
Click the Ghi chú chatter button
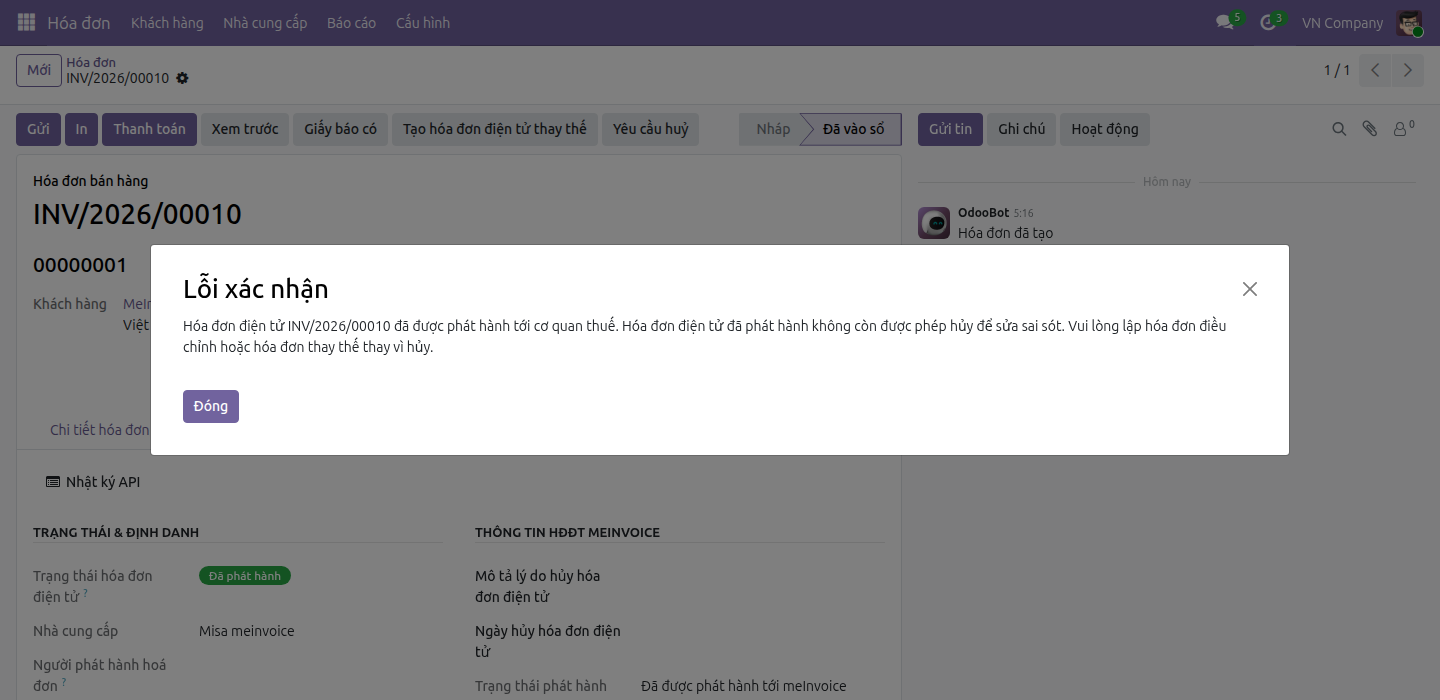1021,129
